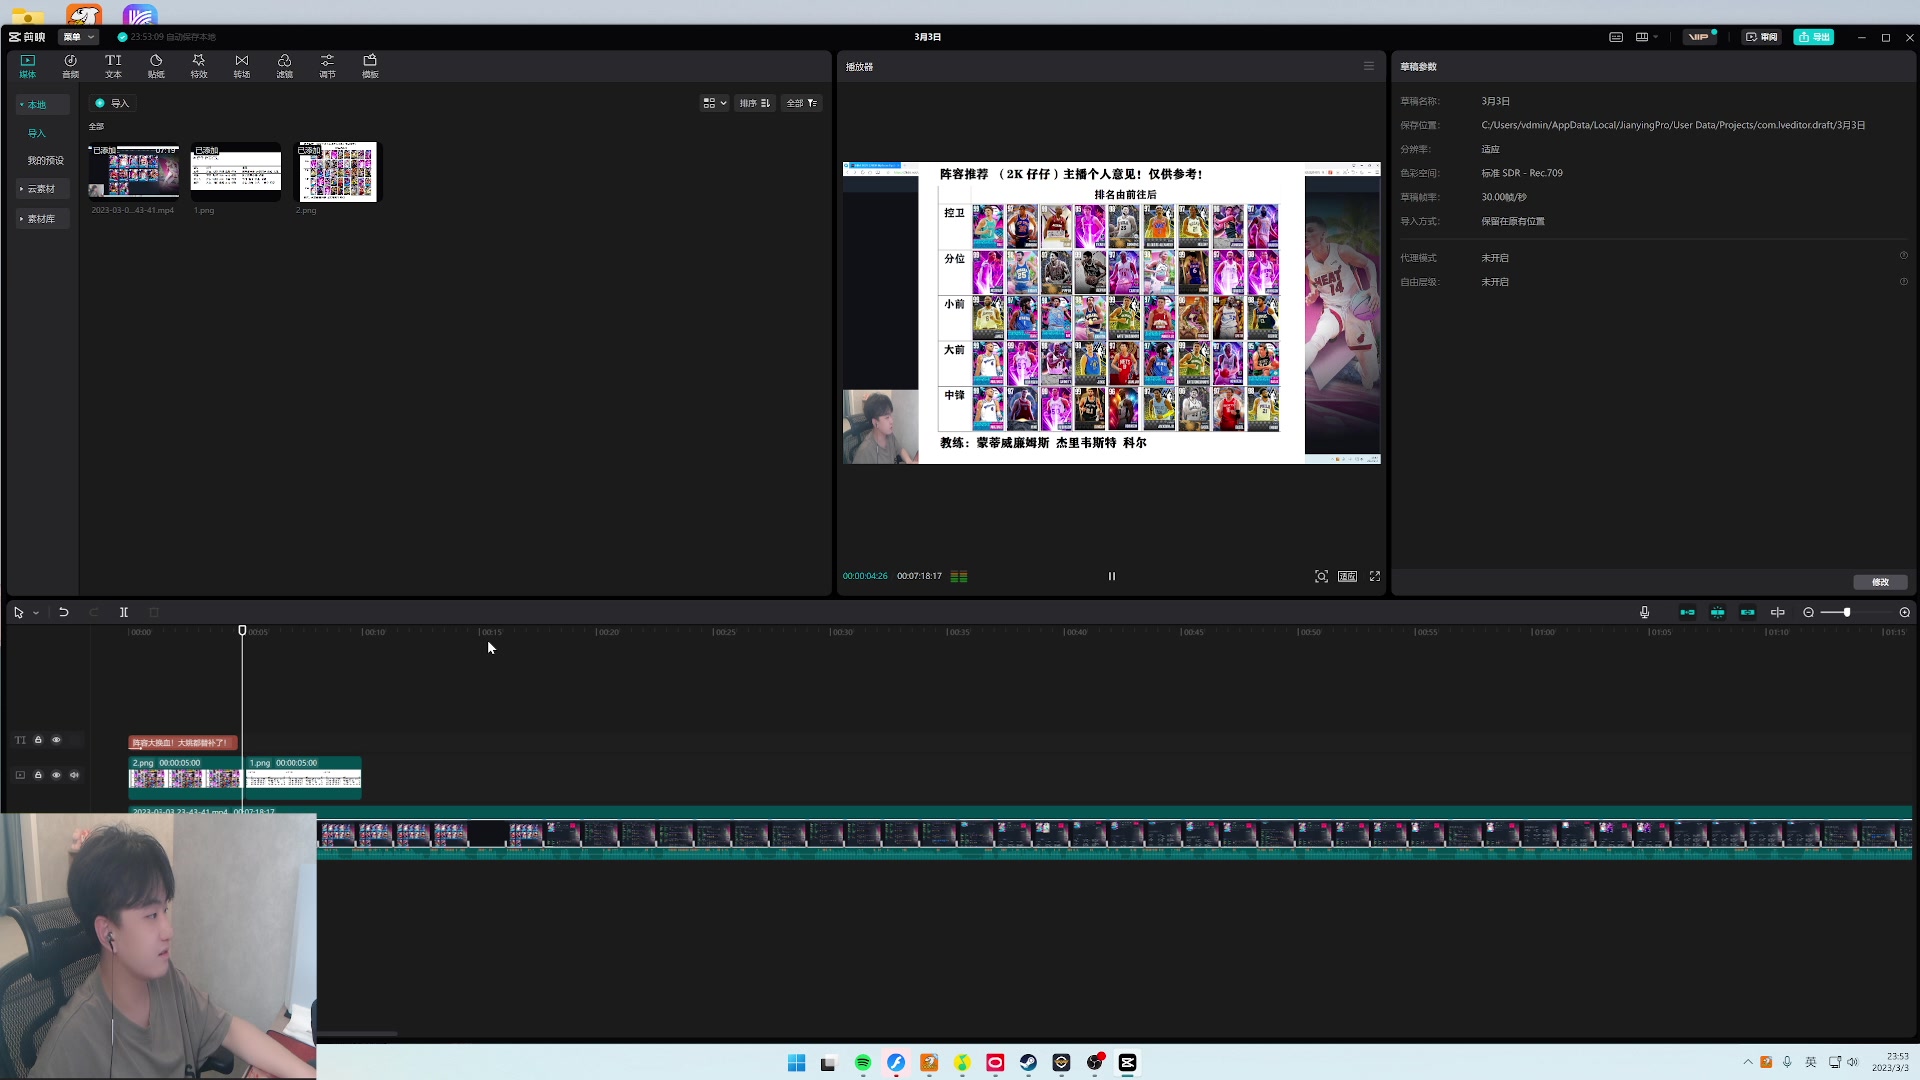This screenshot has width=1920, height=1080.
Task: Zoom out the timeline with minus icon
Action: (1808, 612)
